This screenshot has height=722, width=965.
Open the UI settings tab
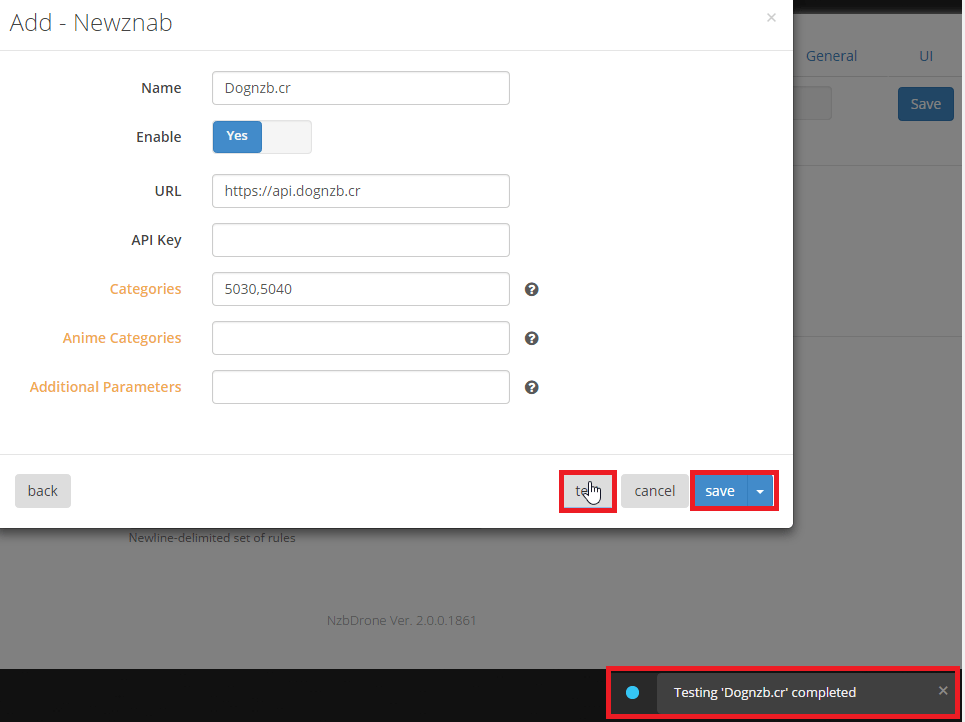click(x=926, y=56)
